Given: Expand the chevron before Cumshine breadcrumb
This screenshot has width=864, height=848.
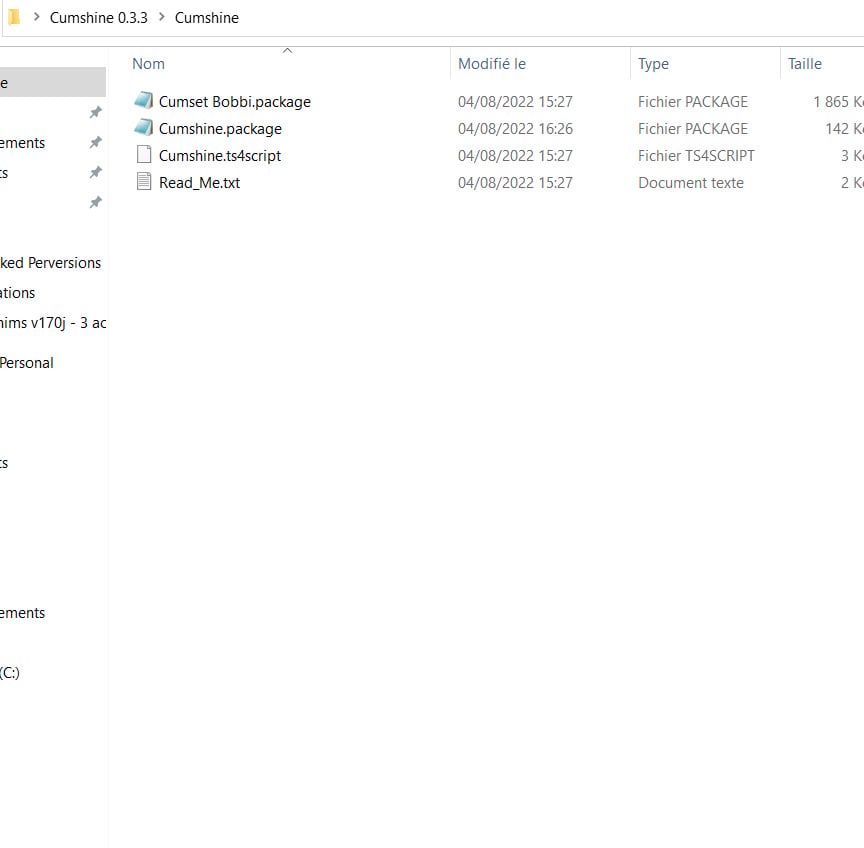Looking at the screenshot, I should pyautogui.click(x=161, y=17).
